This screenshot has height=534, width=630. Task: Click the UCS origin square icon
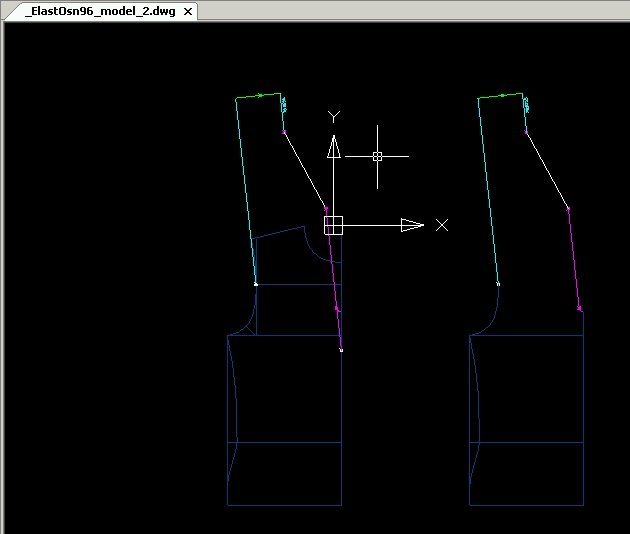(x=333, y=225)
